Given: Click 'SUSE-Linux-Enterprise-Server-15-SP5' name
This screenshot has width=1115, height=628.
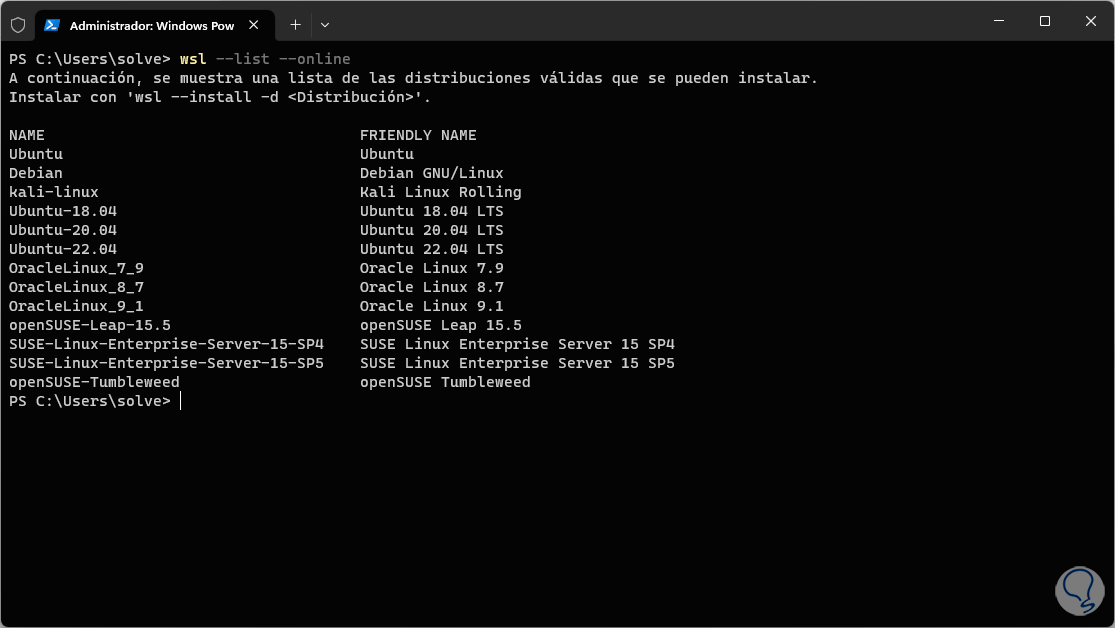Looking at the screenshot, I should point(166,363).
